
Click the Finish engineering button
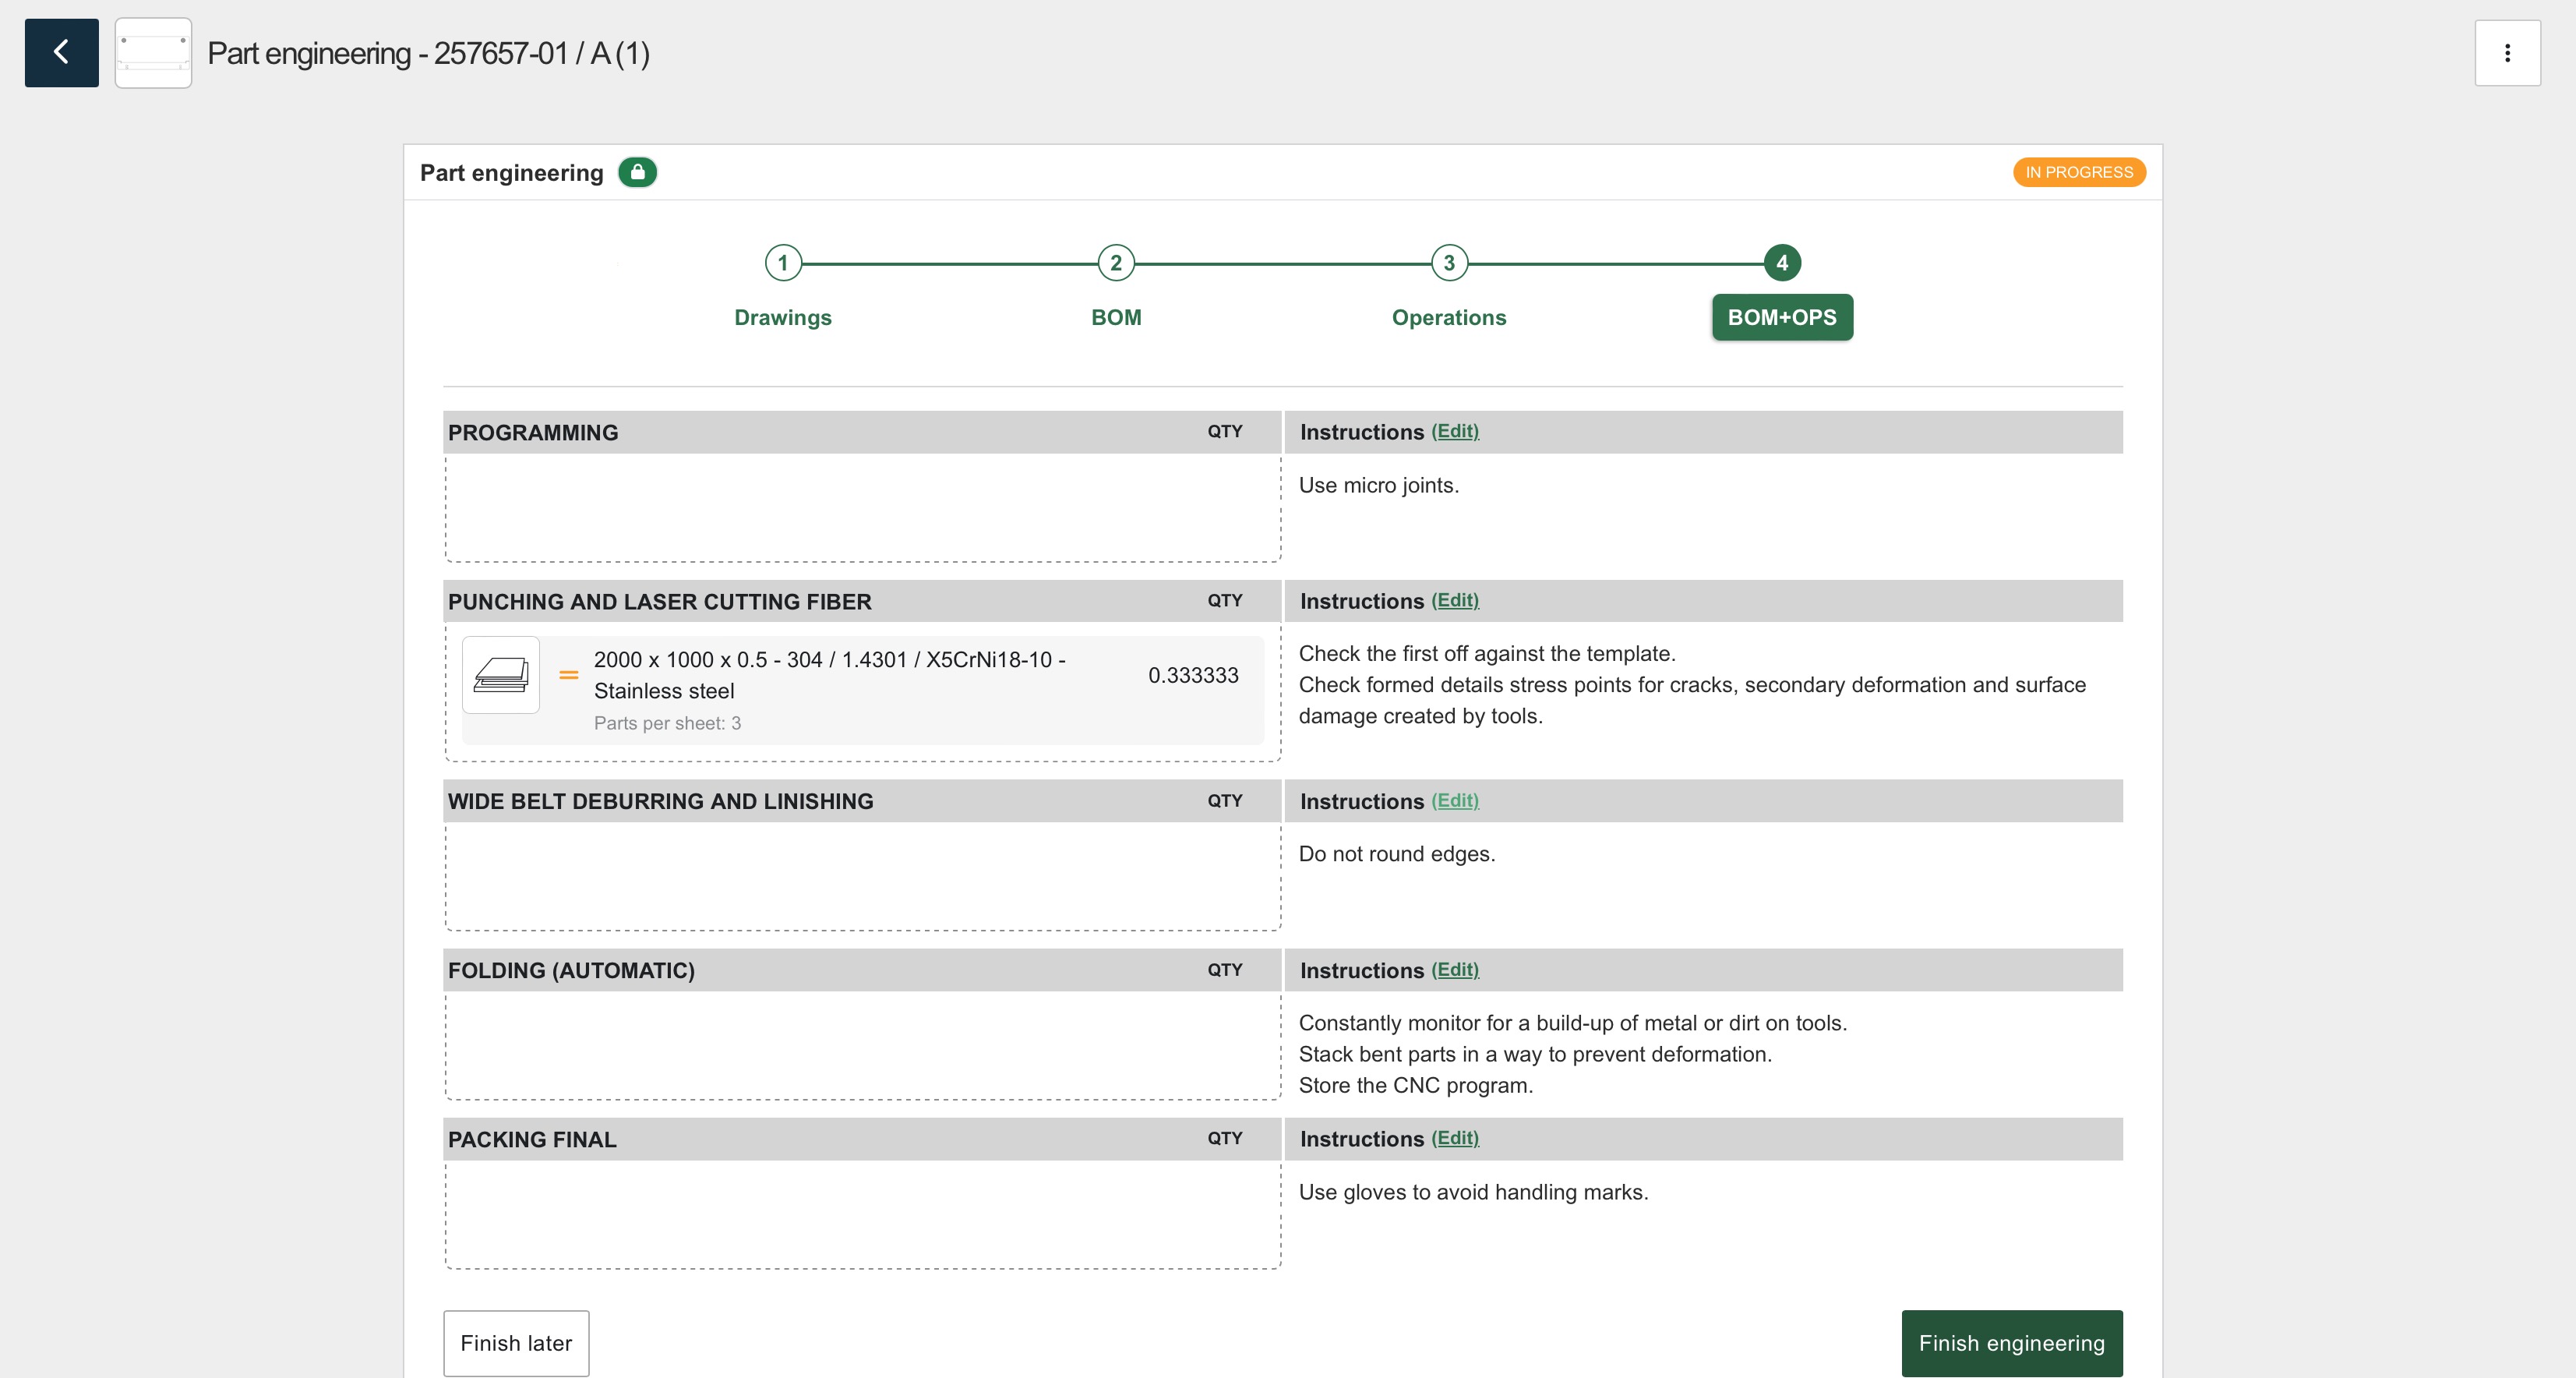(2011, 1342)
